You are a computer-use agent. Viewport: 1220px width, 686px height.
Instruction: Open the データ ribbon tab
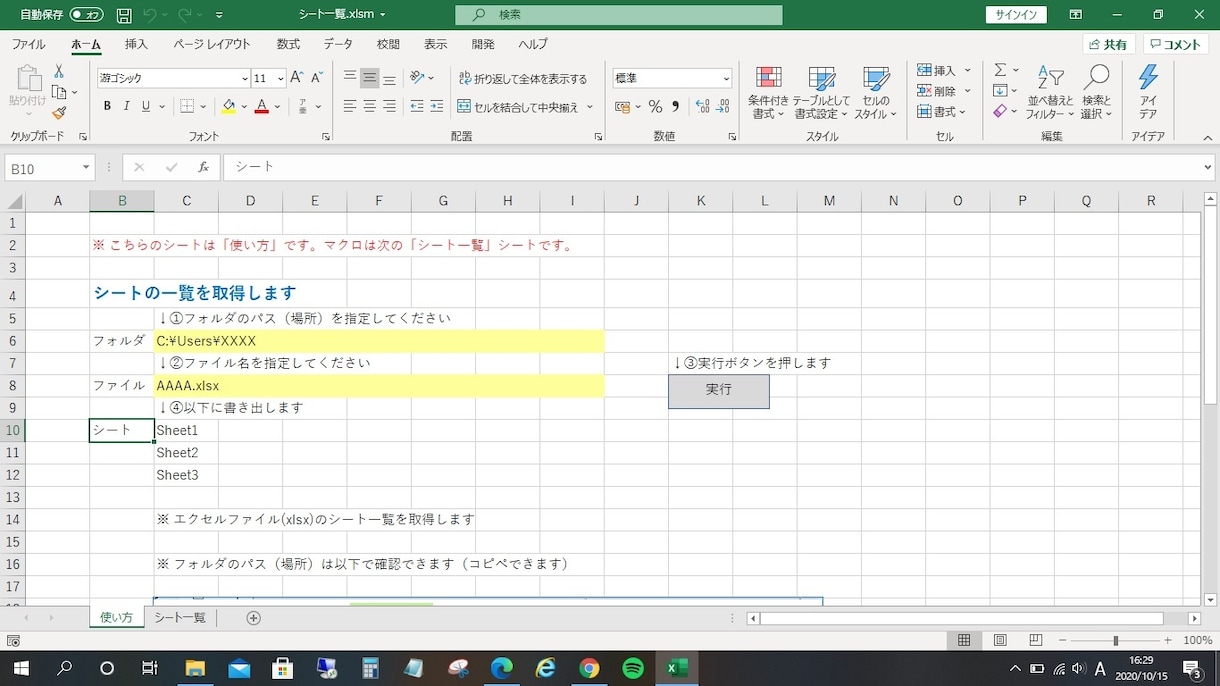point(338,44)
